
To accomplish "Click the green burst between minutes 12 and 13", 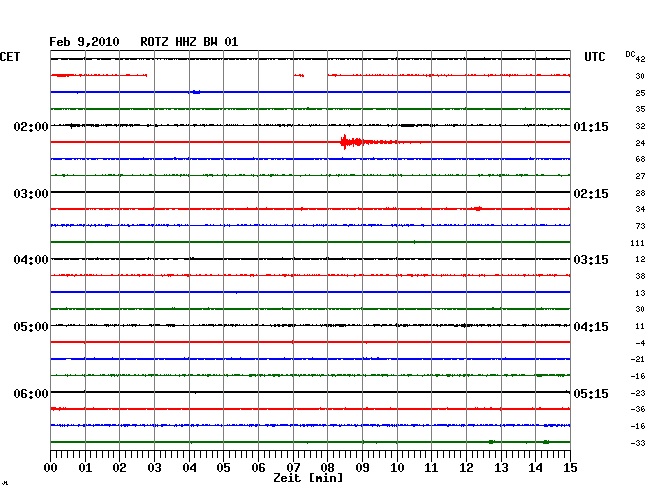I will coord(491,442).
